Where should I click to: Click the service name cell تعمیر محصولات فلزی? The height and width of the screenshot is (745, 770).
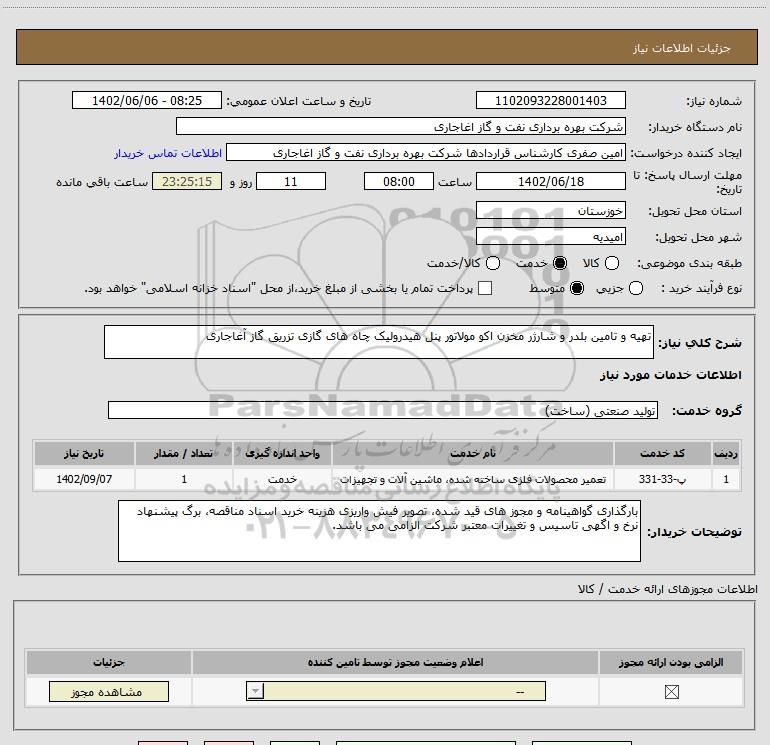(x=472, y=479)
